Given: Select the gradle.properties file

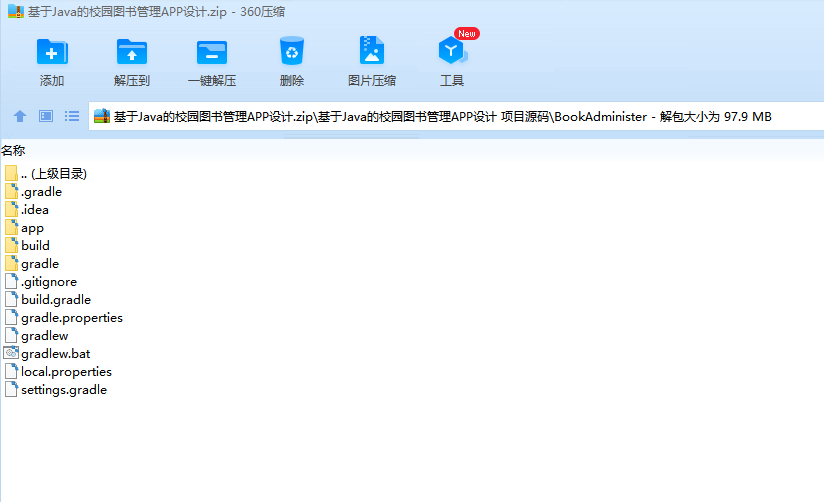Looking at the screenshot, I should [64, 317].
